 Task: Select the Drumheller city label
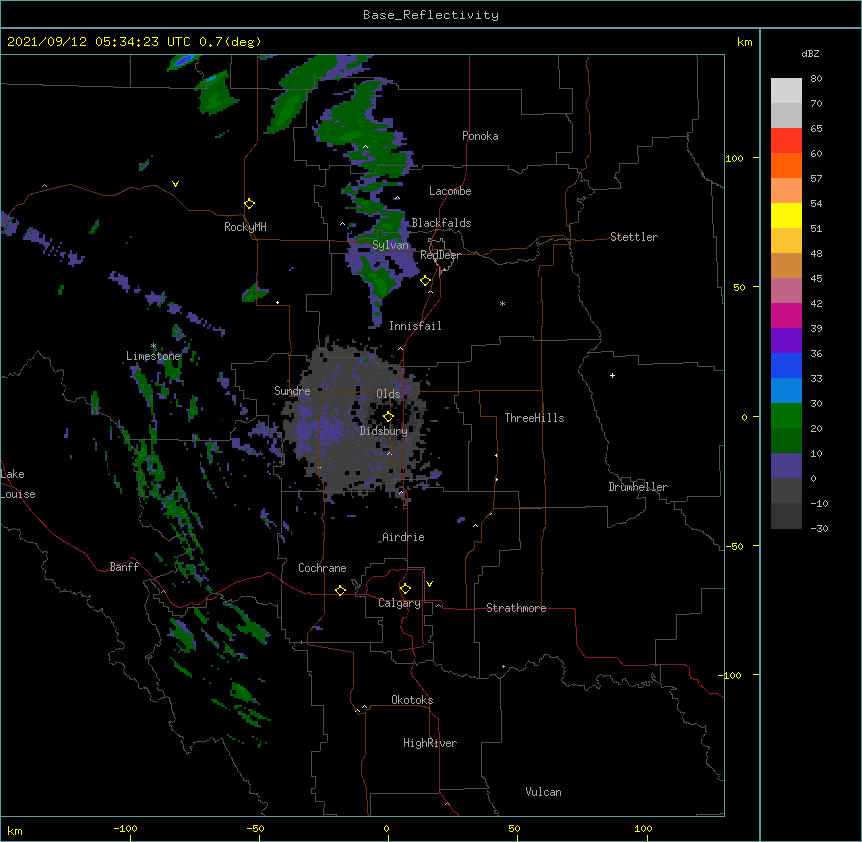(638, 487)
